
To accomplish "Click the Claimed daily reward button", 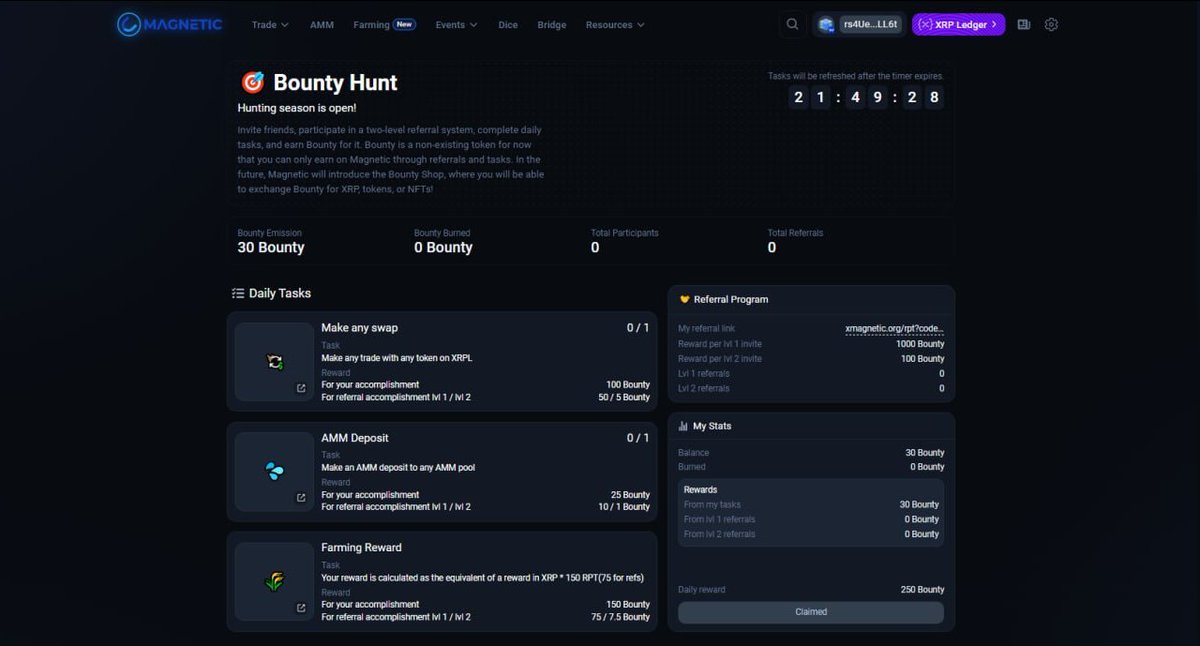I will click(x=811, y=612).
